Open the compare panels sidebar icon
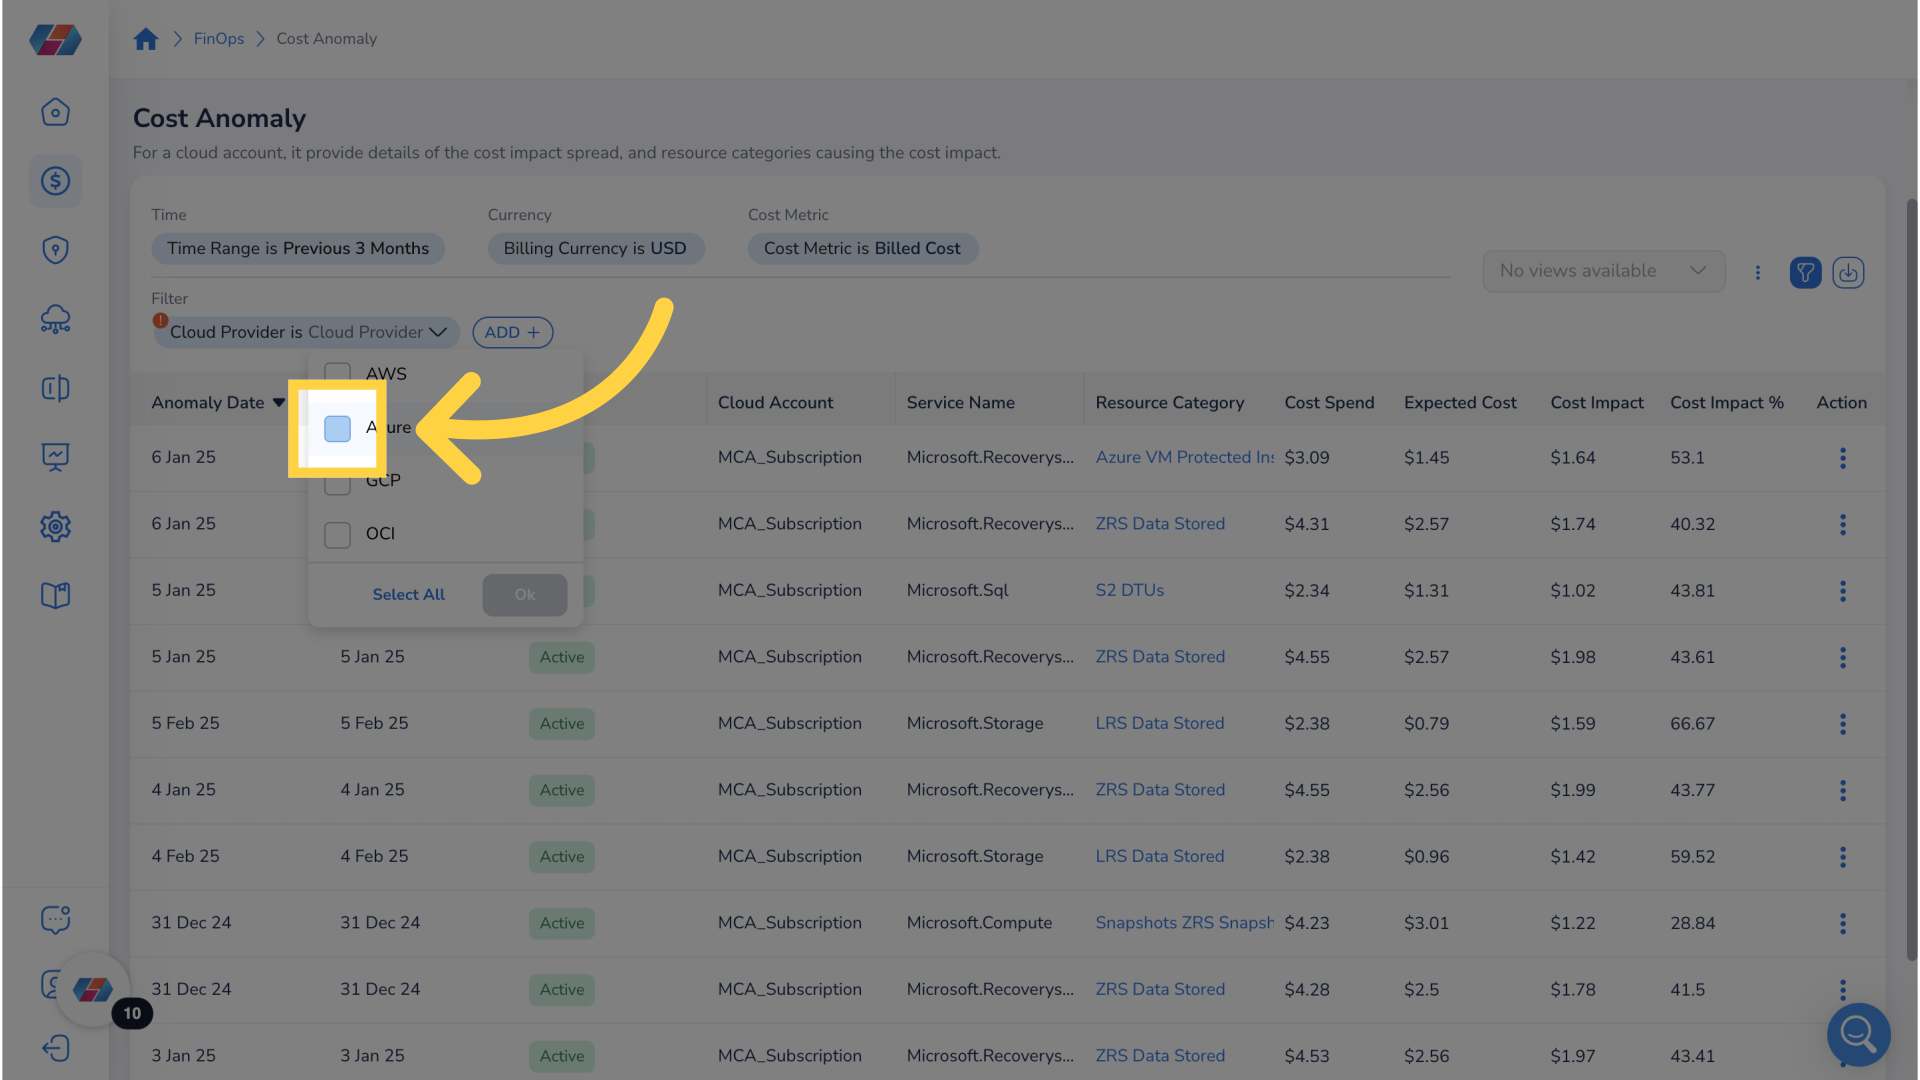Viewport: 1920px width, 1080px height. point(55,388)
